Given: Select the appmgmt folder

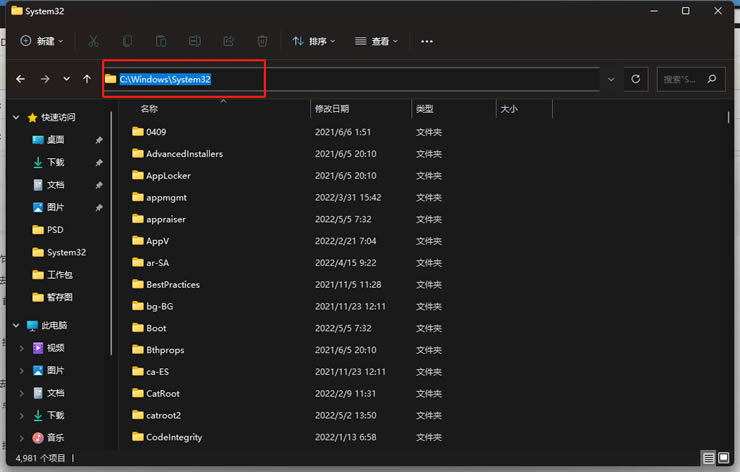Looking at the screenshot, I should tap(160, 197).
